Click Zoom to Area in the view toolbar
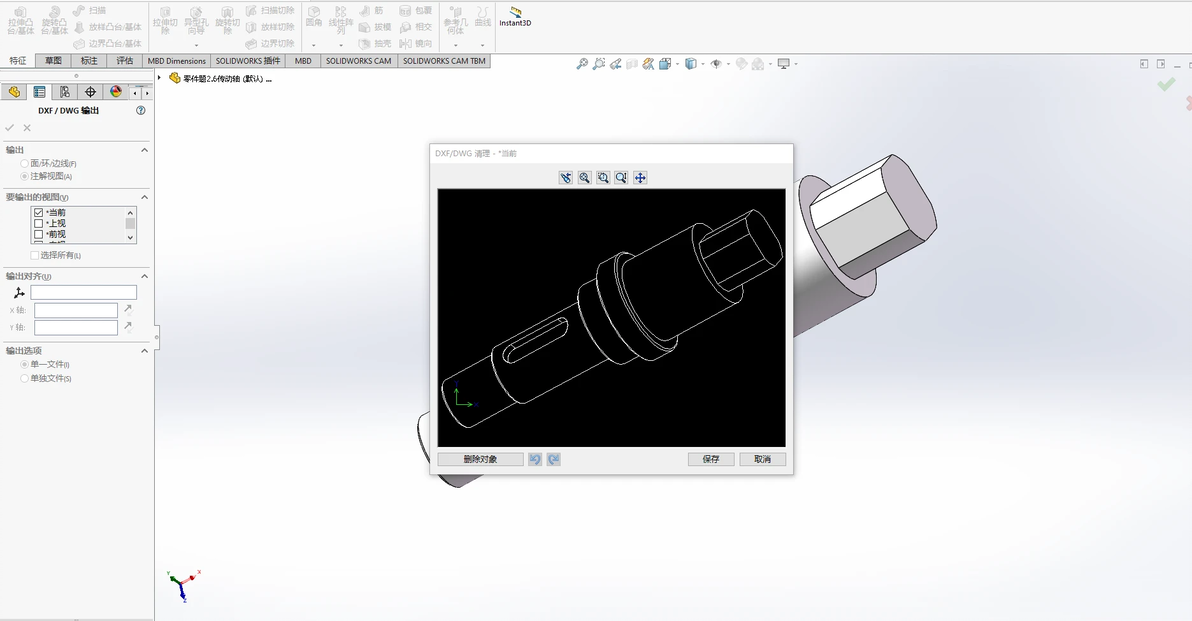Viewport: 1192px width, 621px height. (x=599, y=64)
